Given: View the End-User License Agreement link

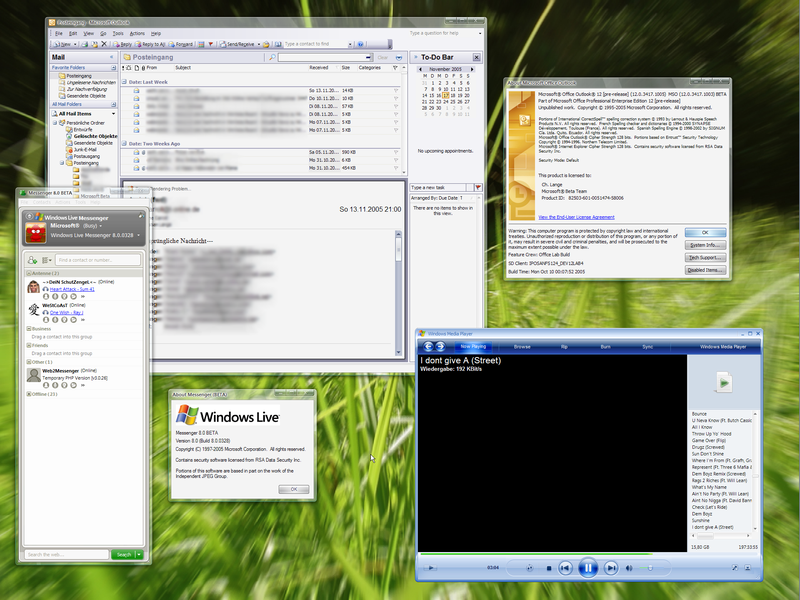Looking at the screenshot, I should pyautogui.click(x=577, y=216).
